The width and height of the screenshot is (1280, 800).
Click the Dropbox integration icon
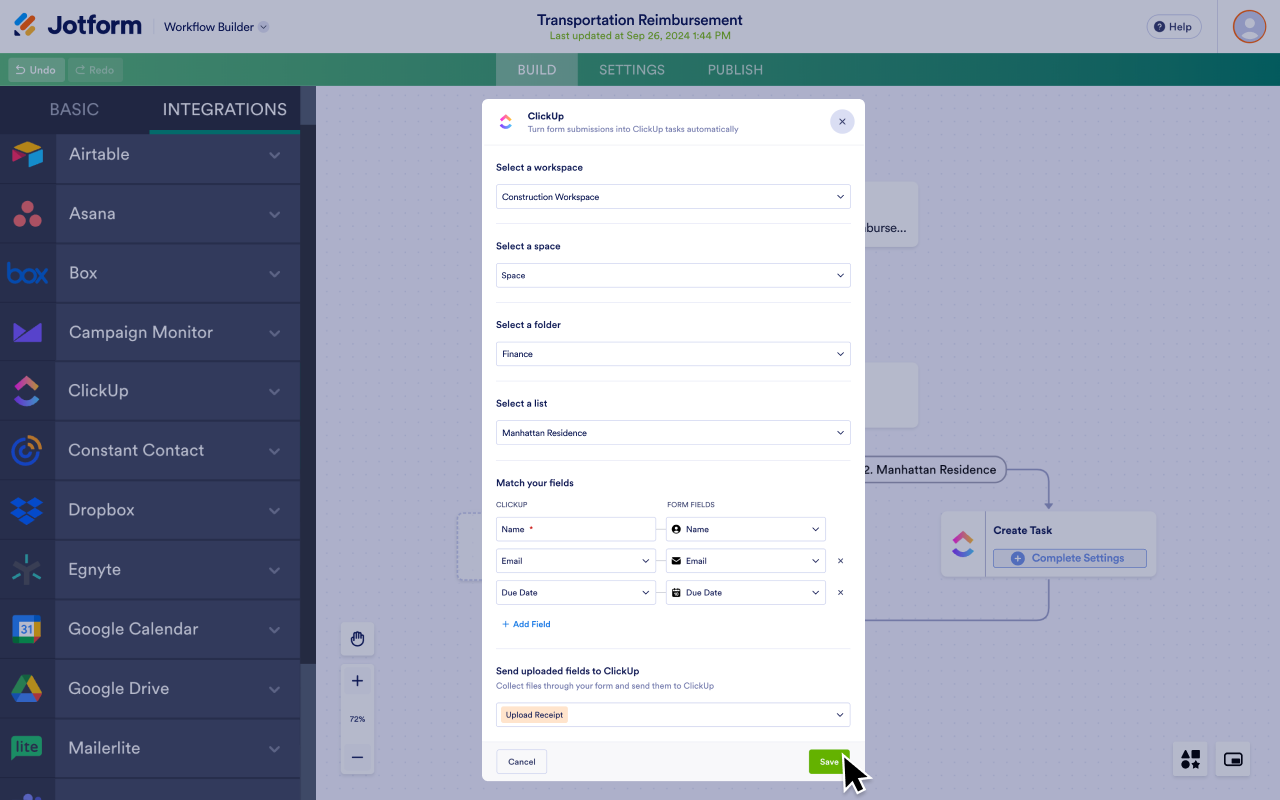point(27,510)
